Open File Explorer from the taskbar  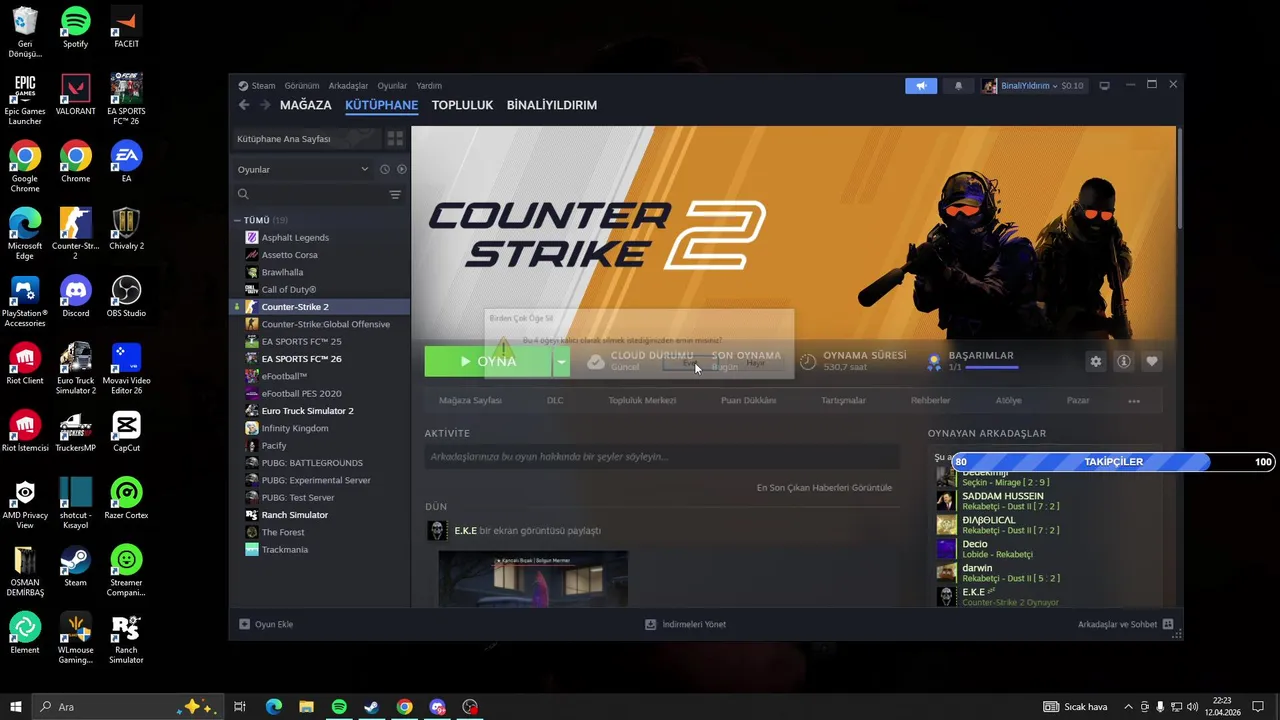click(306, 707)
